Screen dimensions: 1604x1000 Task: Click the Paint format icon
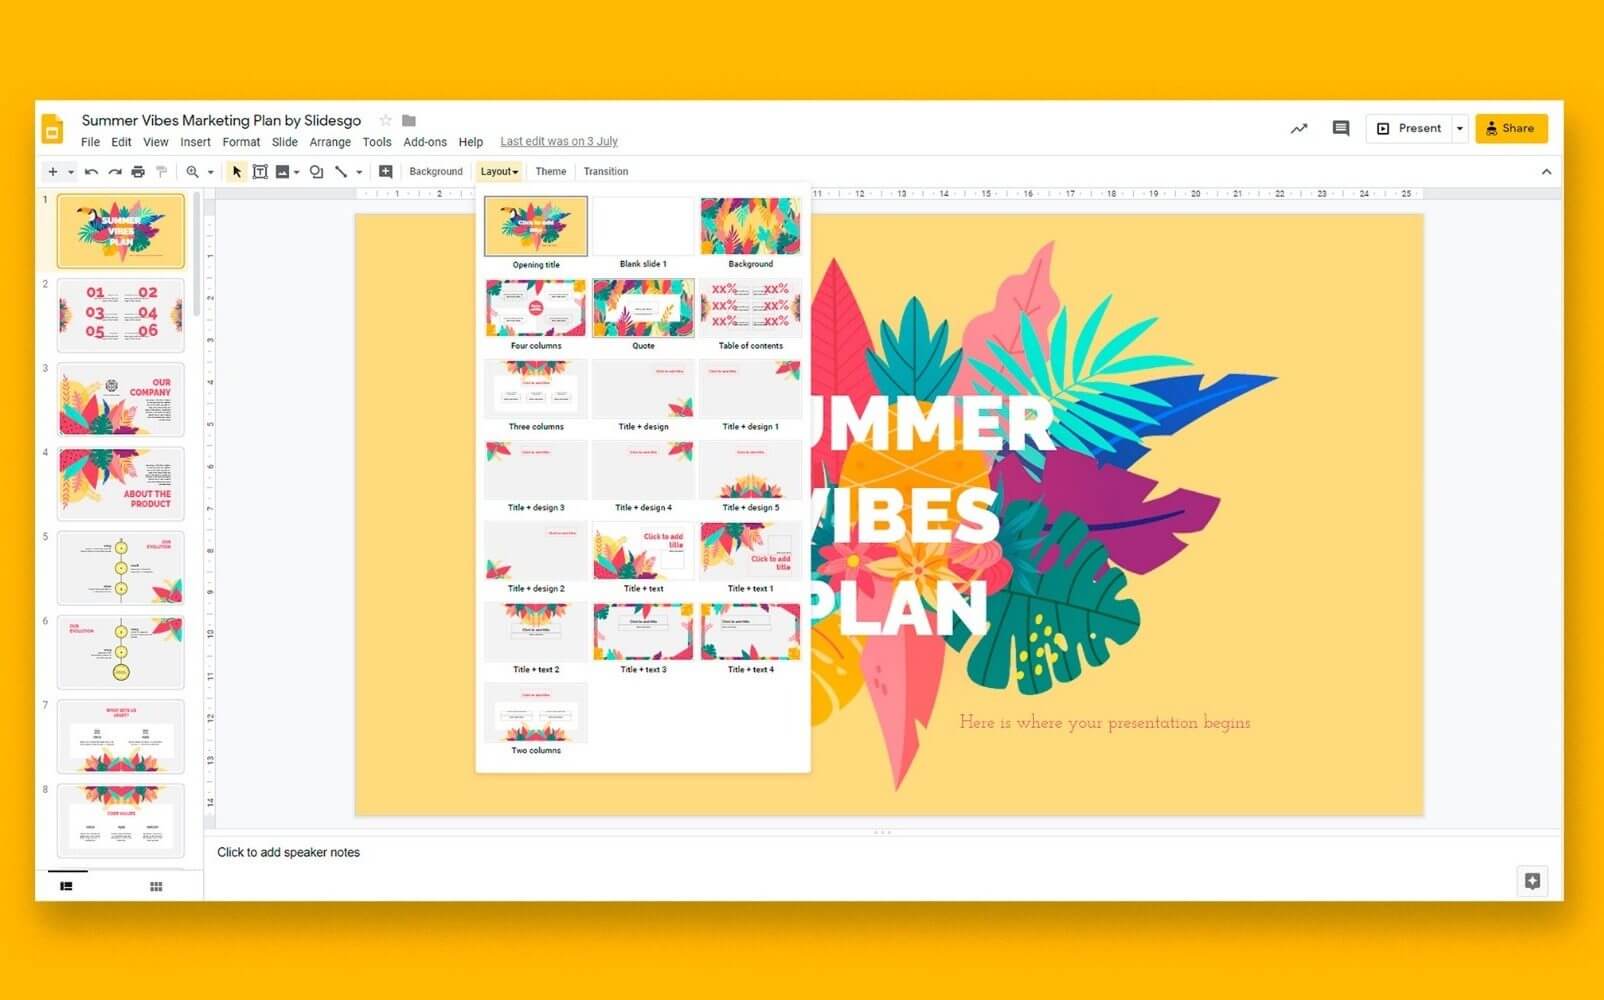coord(161,171)
